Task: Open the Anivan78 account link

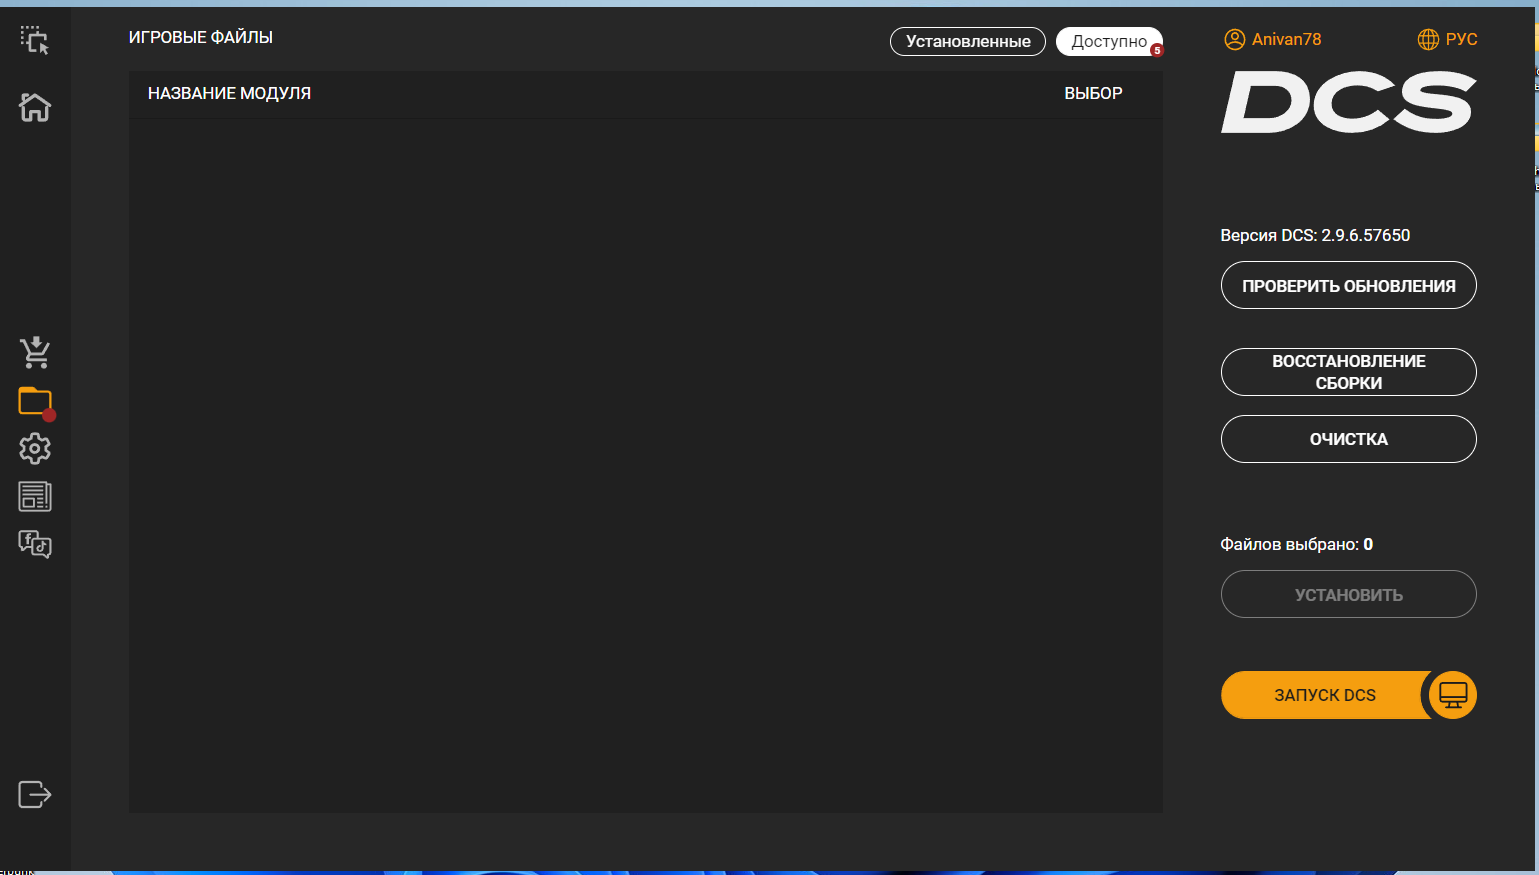Action: (x=1286, y=39)
